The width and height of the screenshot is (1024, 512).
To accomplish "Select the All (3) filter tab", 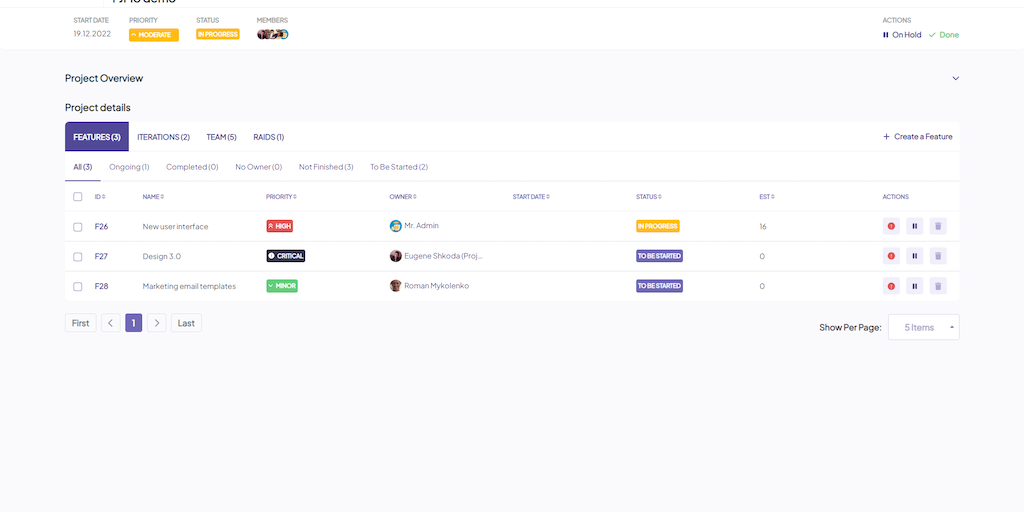I will point(83,167).
